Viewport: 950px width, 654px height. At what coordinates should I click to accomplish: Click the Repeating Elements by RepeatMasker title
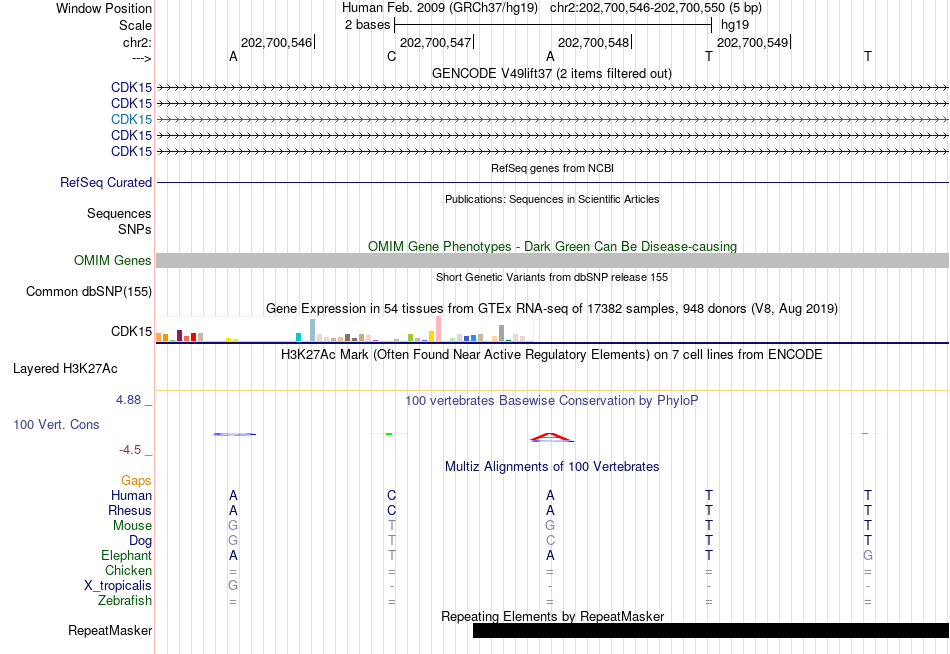click(552, 616)
